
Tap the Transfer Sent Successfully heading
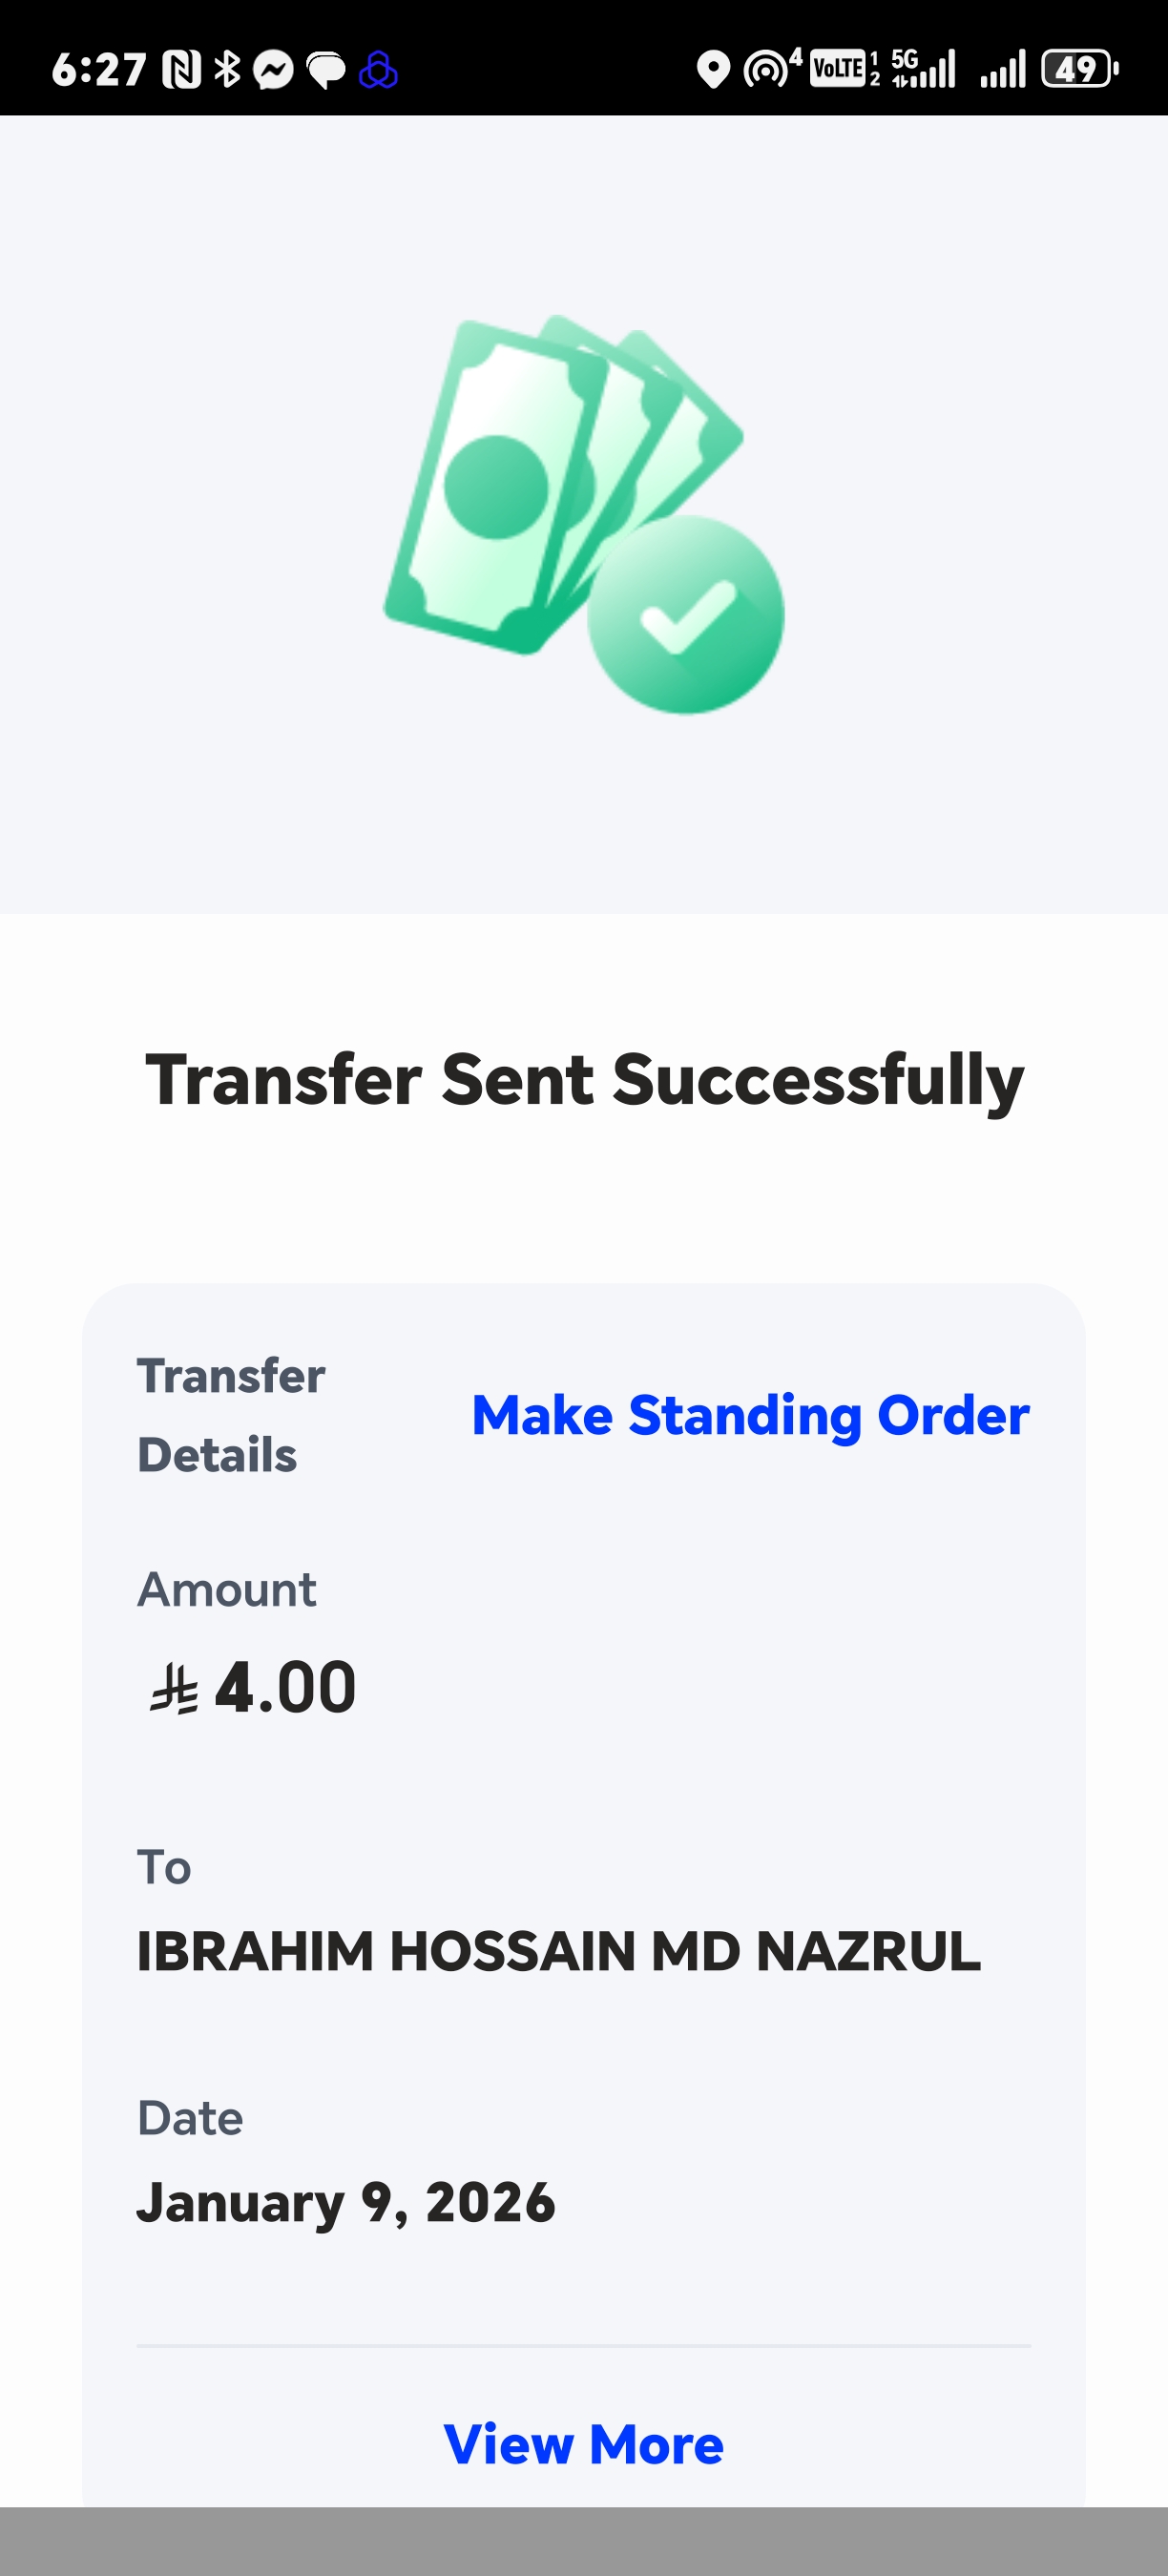pyautogui.click(x=584, y=1080)
